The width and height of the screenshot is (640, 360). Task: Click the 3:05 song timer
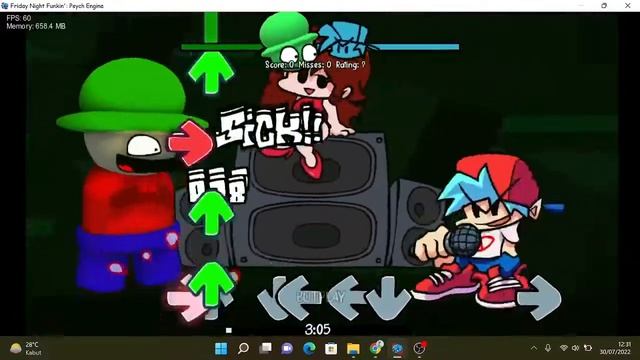(317, 329)
